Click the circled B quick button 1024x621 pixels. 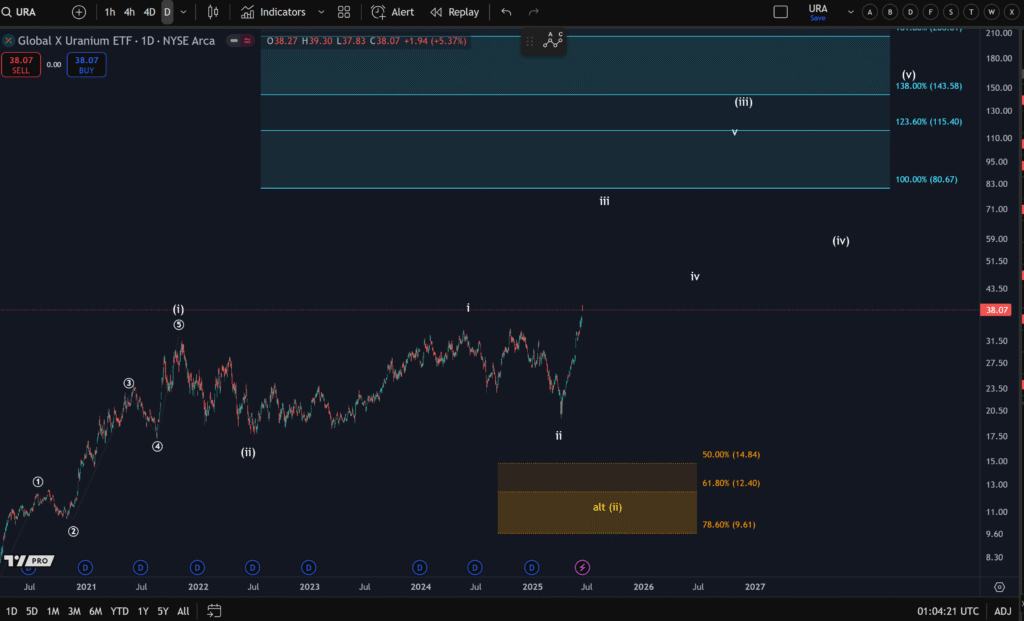(889, 12)
